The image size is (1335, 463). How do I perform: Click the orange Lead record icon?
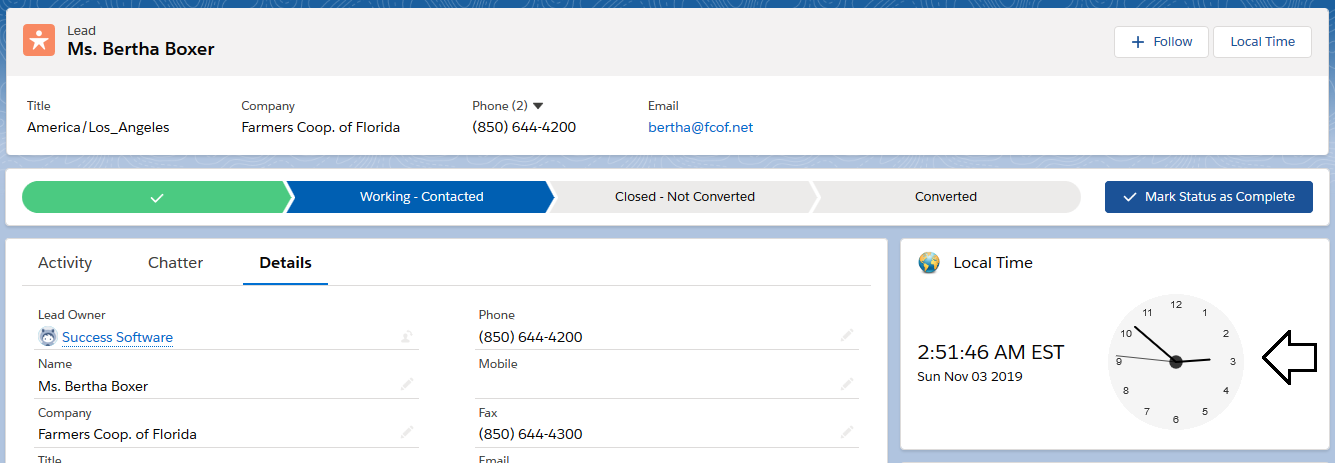tap(39, 40)
